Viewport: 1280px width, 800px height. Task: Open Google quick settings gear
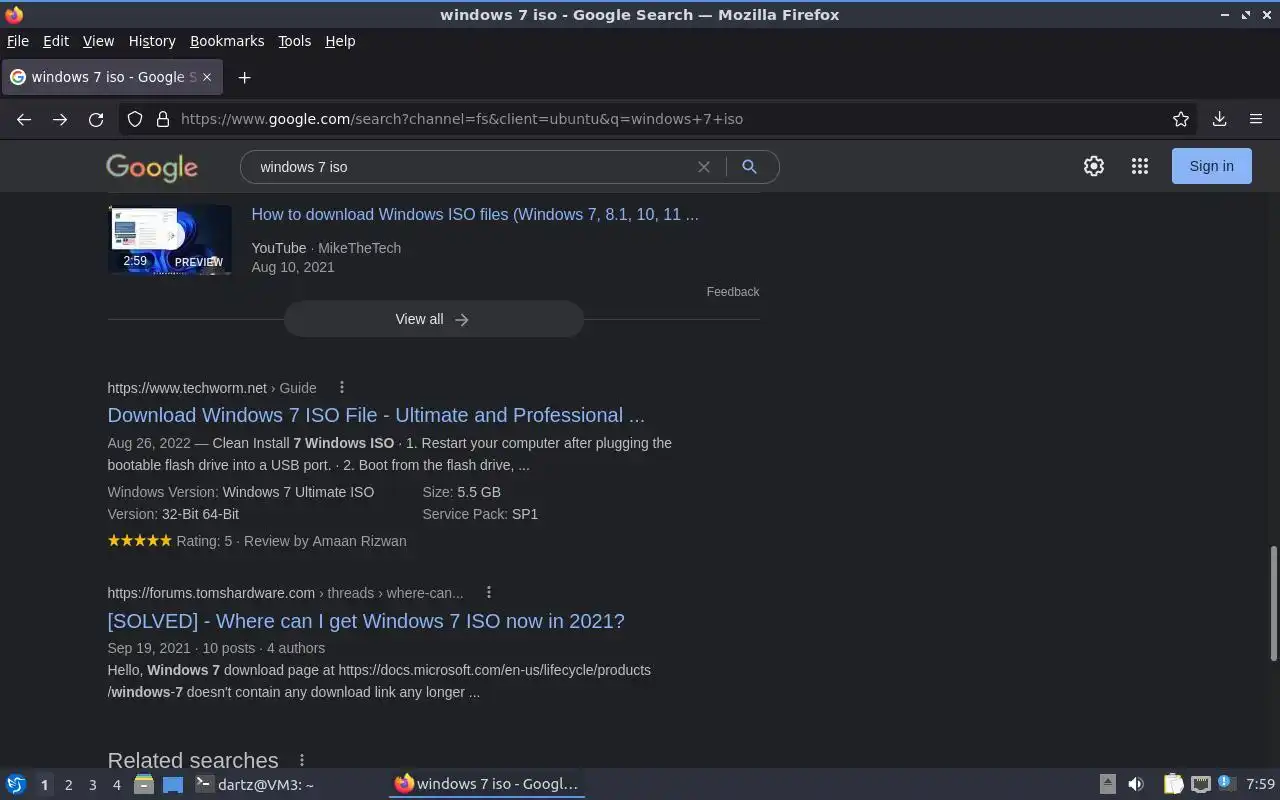(x=1094, y=167)
